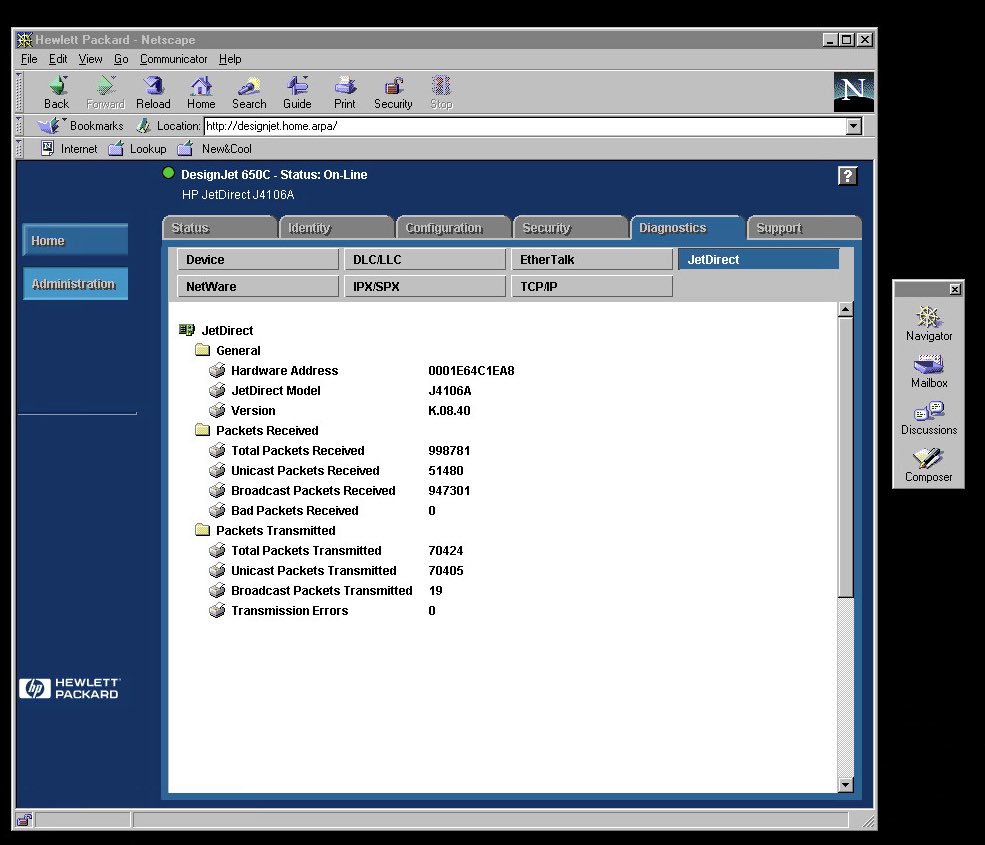Click the JetDirect sub-tab button
985x845 pixels.
759,259
